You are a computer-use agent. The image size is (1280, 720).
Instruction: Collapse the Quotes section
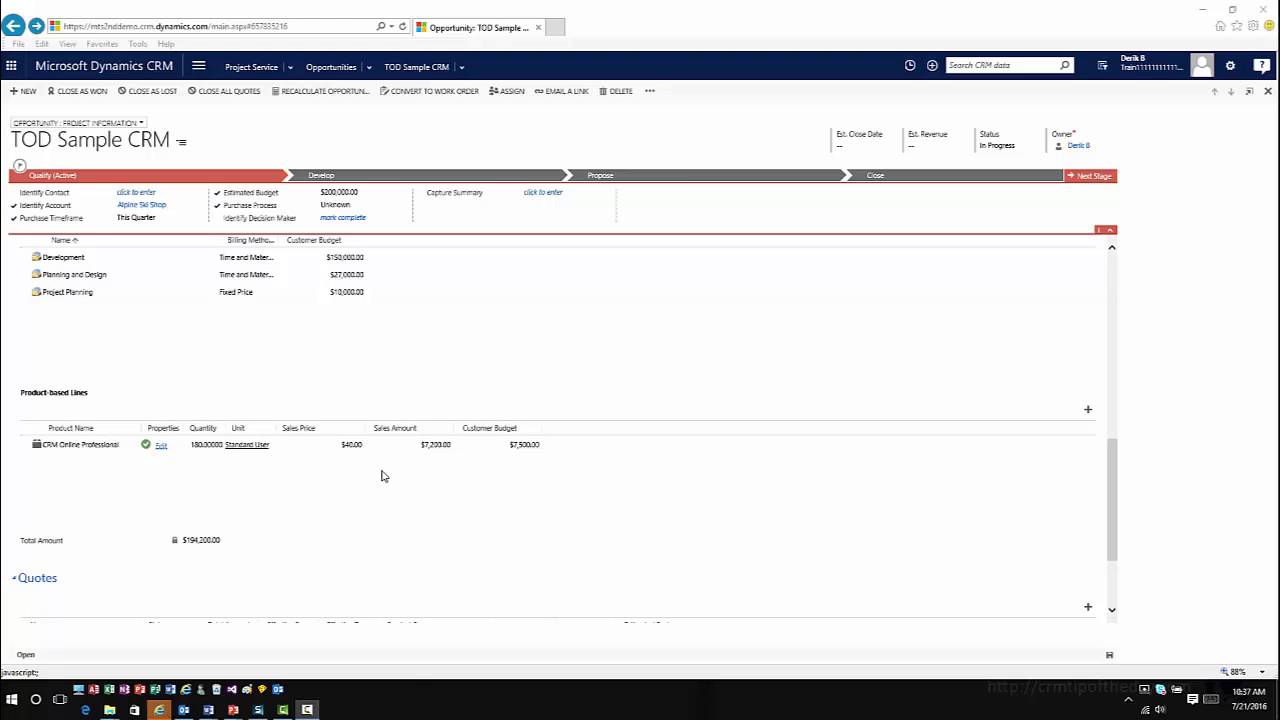pyautogui.click(x=15, y=578)
